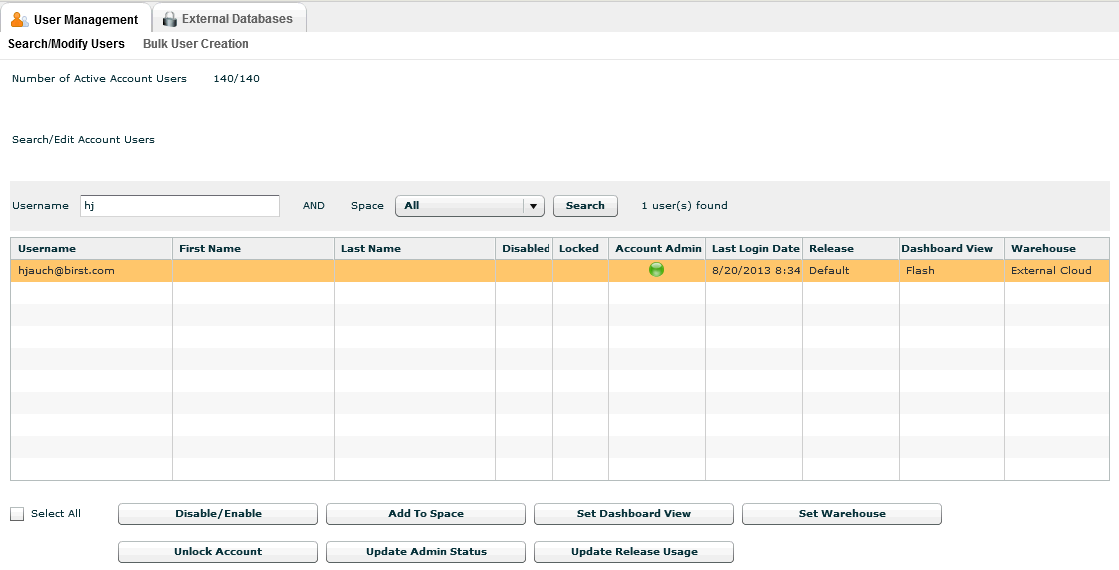Switch to the External Databases tab
Viewport: 1119px width, 570px height.
point(236,19)
